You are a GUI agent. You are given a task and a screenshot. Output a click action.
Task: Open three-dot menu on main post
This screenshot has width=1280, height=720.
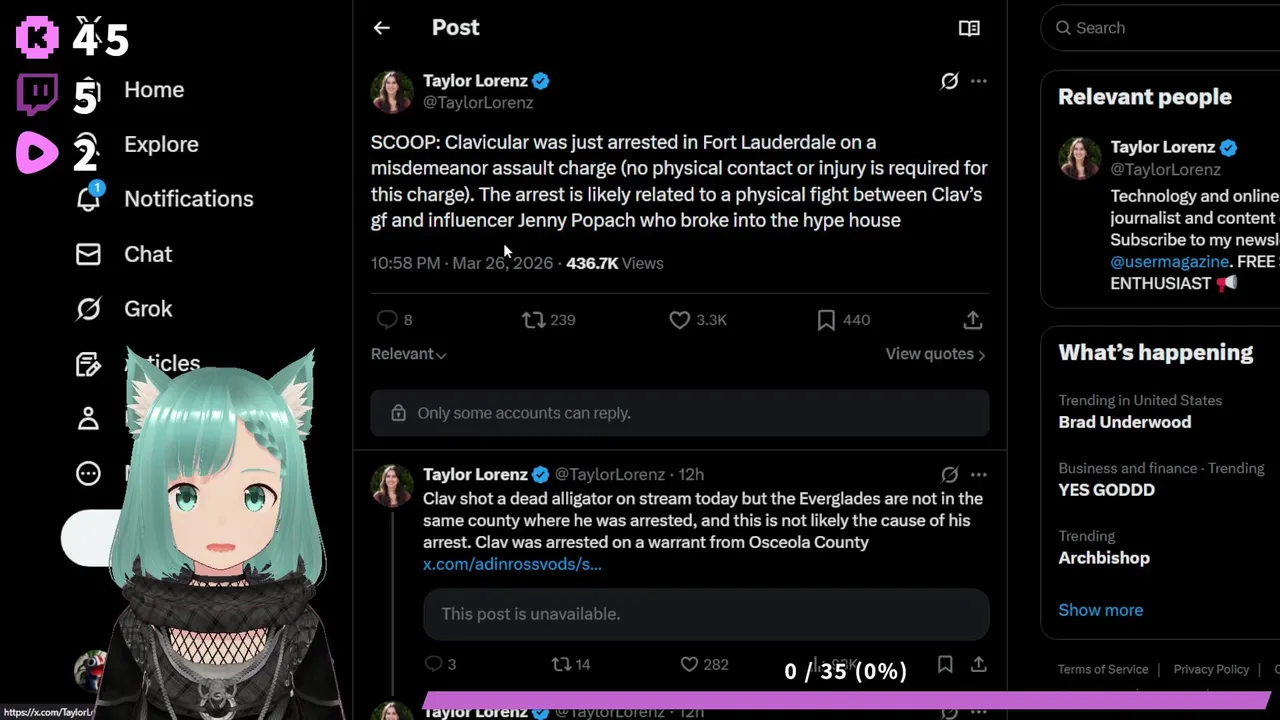click(x=978, y=81)
